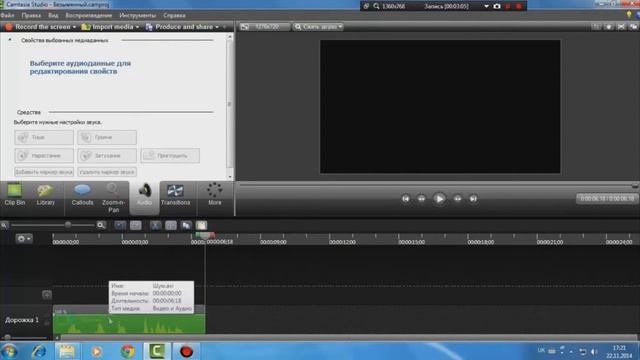Screen dimensions: 640x360
Task: Click the Дорожка 1 track label
Action: click(x=22, y=320)
